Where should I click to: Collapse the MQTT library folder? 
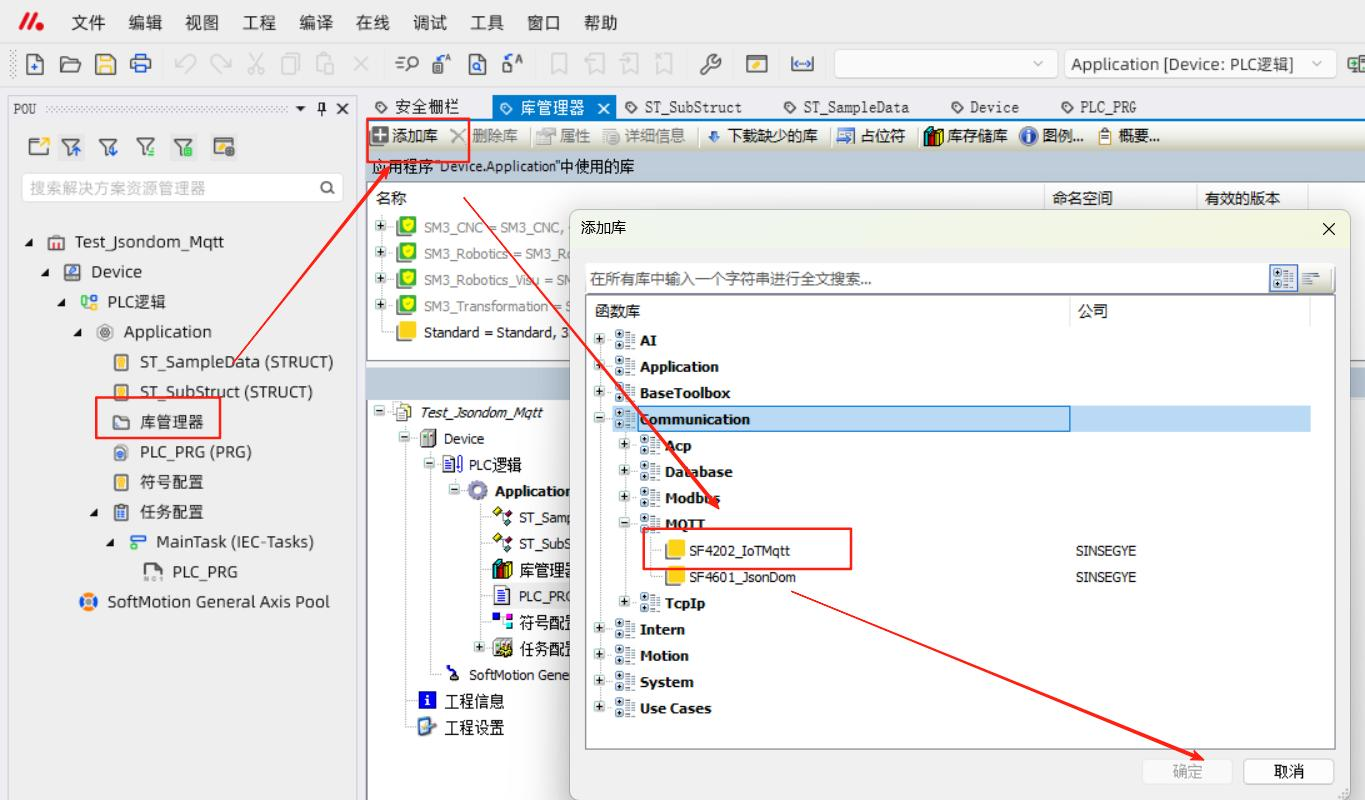(x=625, y=523)
